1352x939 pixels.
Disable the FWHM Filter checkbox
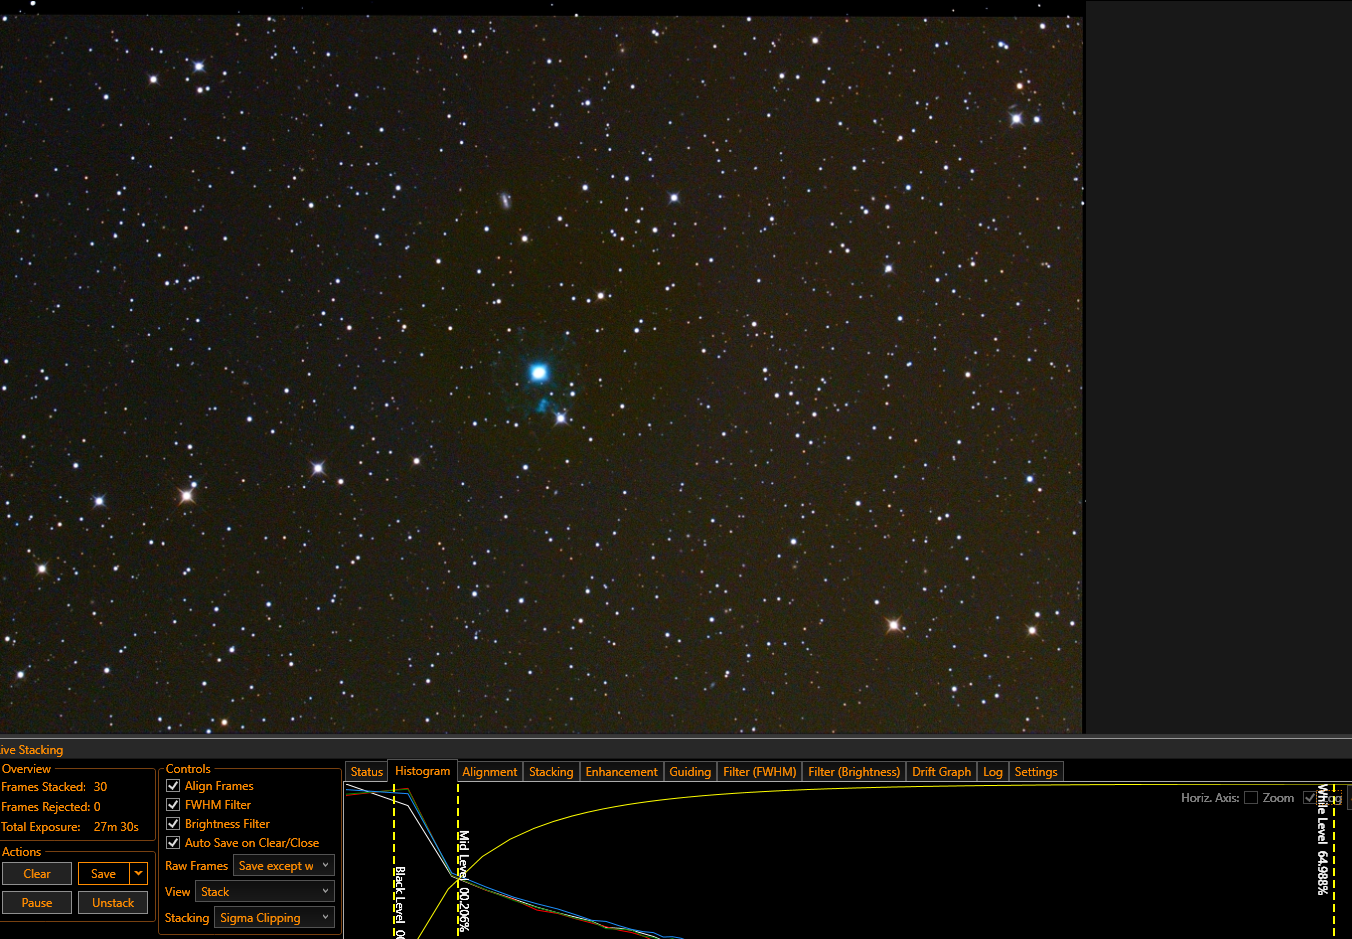point(173,805)
